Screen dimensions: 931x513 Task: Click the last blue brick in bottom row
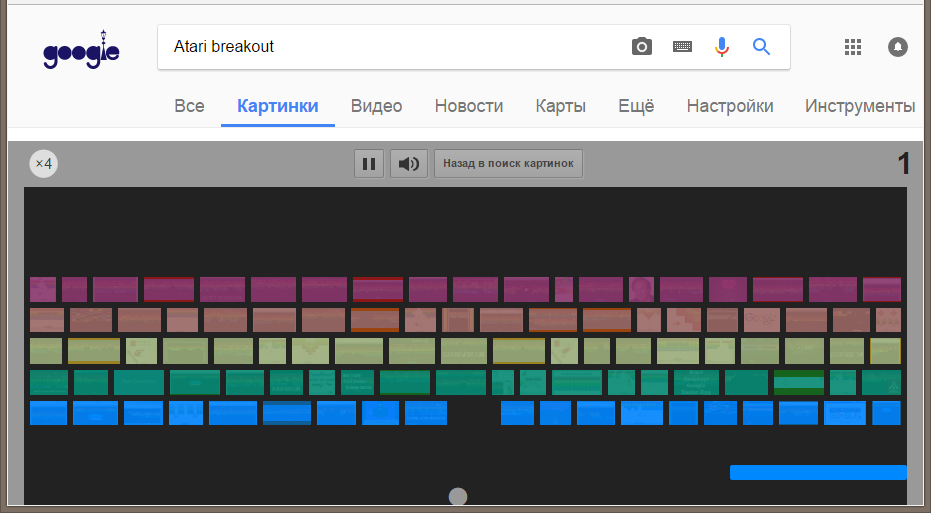point(886,413)
